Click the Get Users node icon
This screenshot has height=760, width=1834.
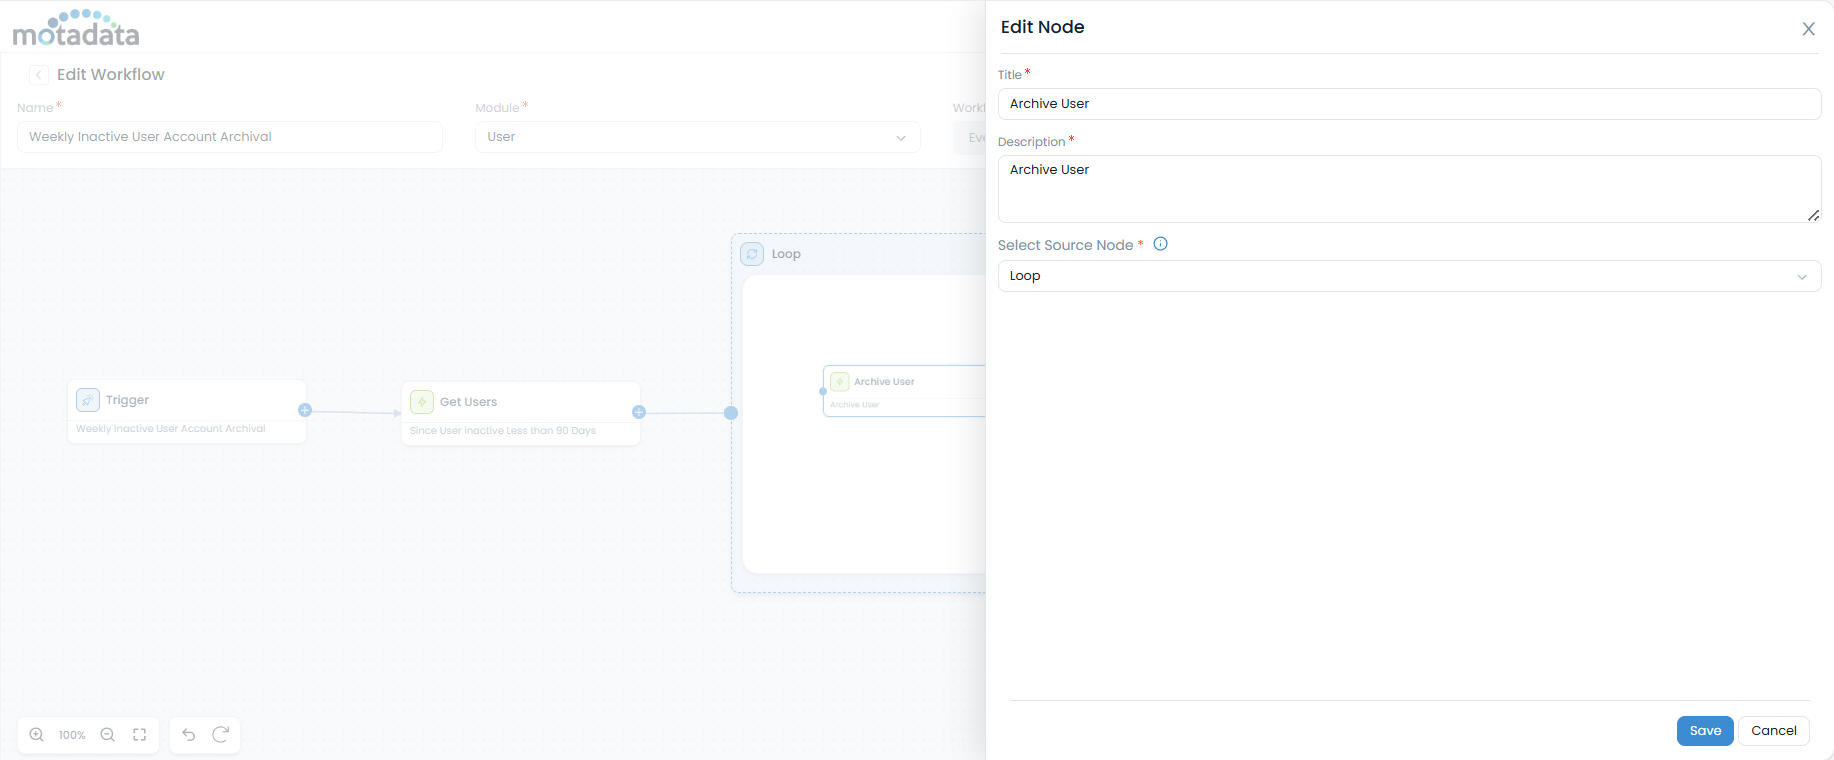[x=422, y=402]
